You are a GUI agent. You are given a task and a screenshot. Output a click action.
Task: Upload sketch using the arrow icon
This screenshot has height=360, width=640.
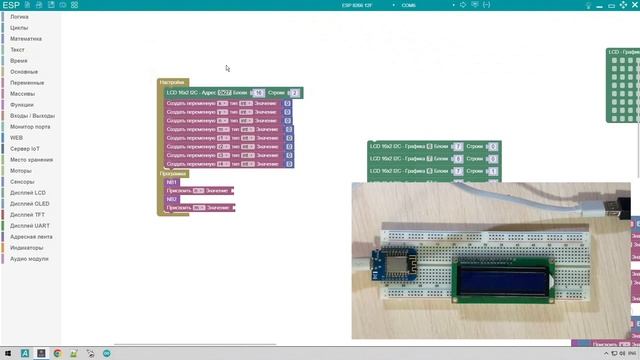(463, 5)
